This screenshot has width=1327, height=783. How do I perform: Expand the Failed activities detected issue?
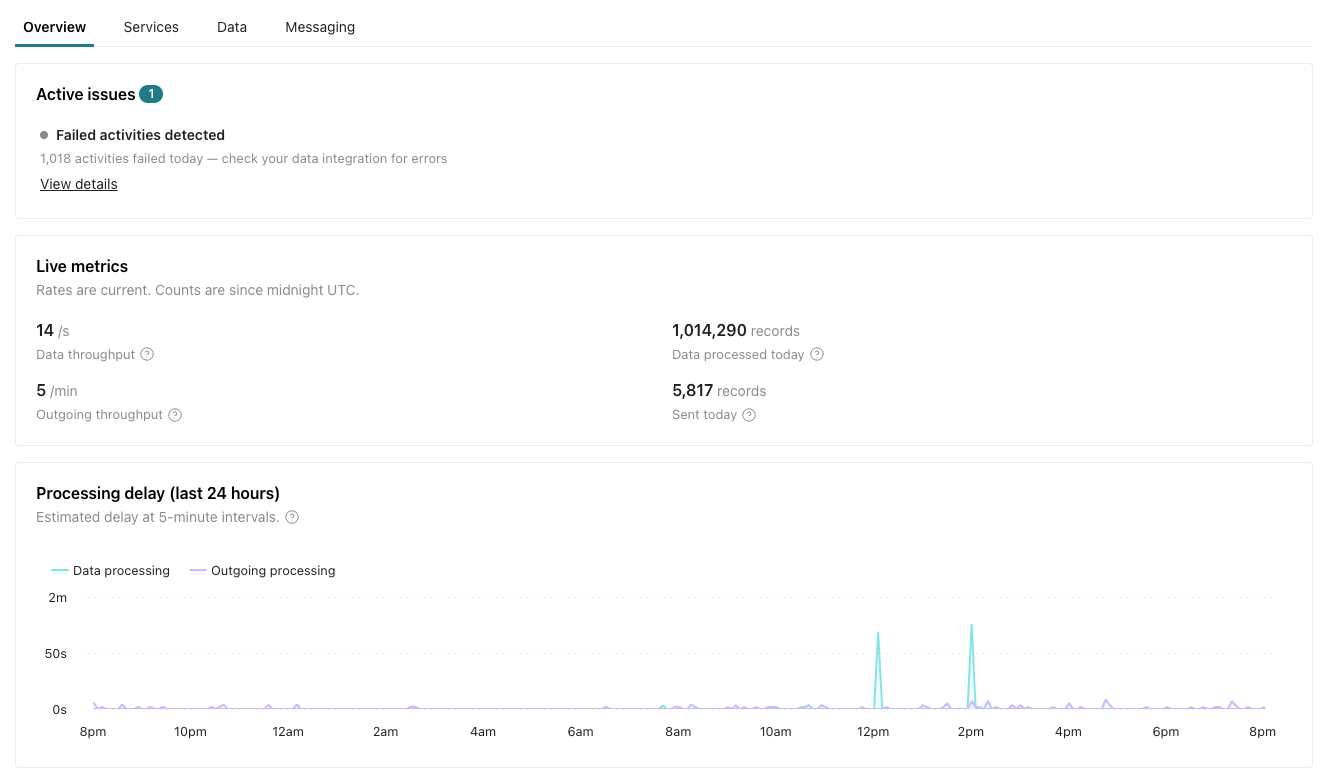141,135
